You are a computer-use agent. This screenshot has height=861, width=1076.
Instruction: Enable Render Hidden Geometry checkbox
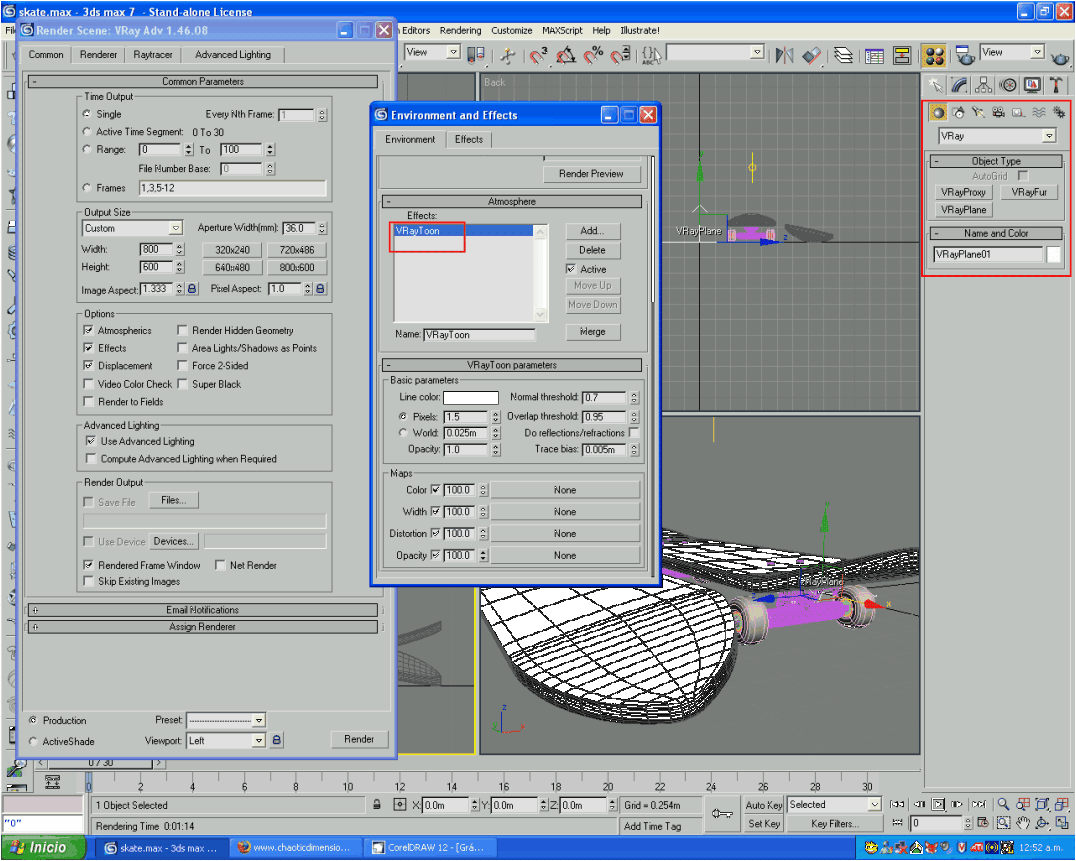[x=183, y=330]
